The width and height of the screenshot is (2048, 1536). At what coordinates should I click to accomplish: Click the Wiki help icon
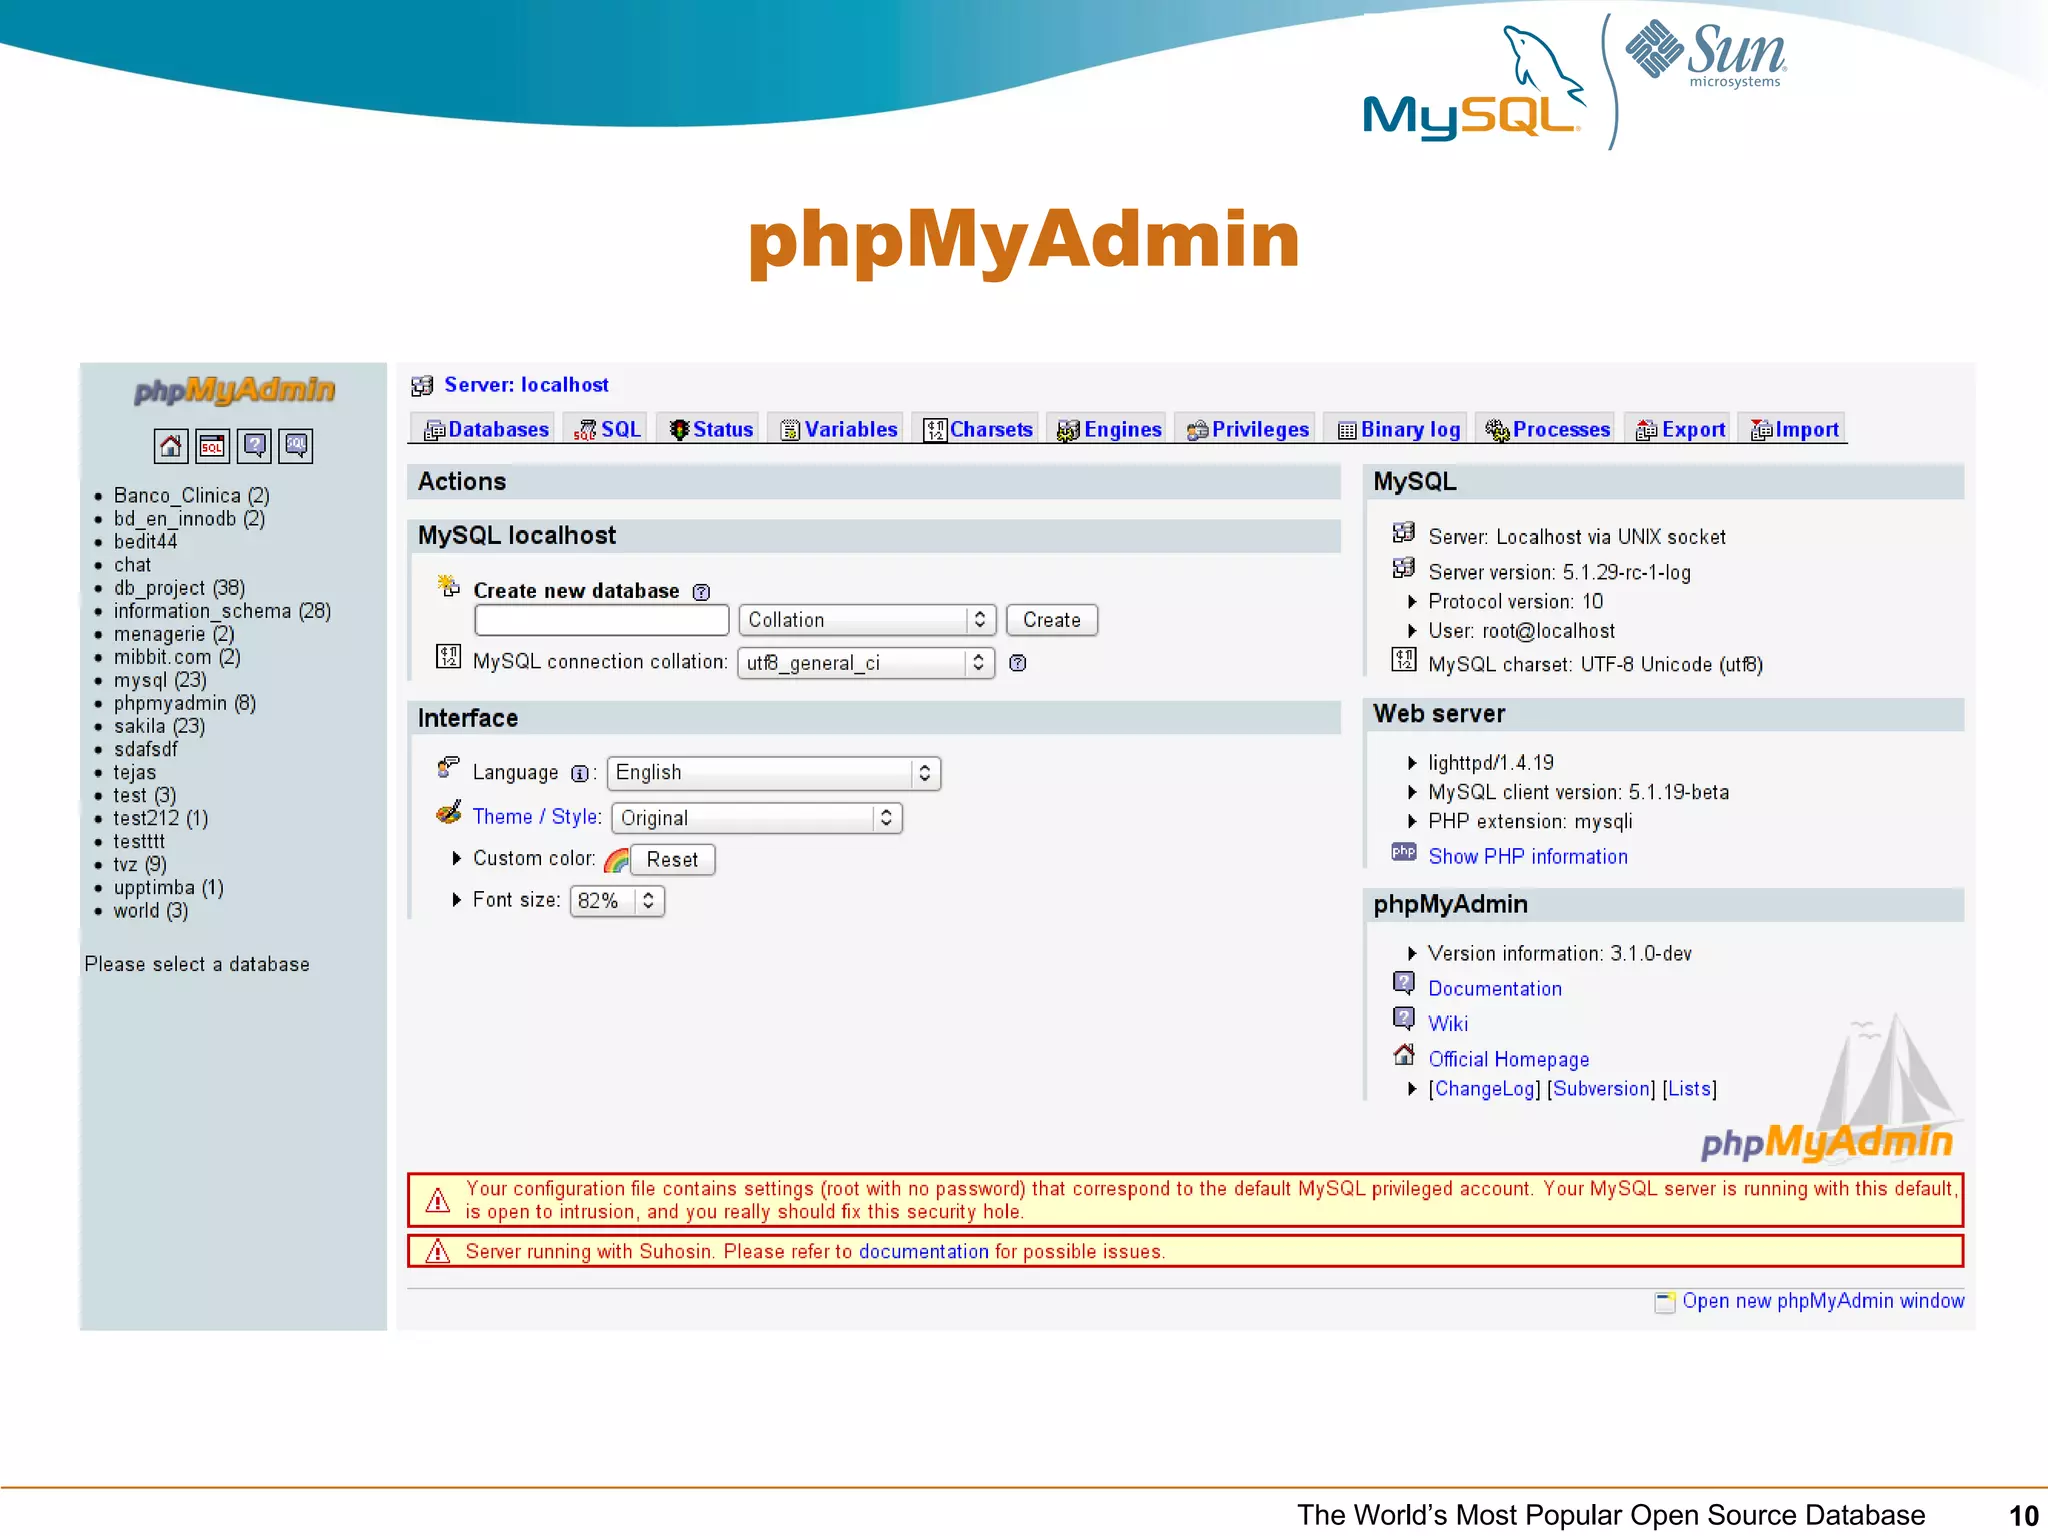(x=1404, y=1019)
